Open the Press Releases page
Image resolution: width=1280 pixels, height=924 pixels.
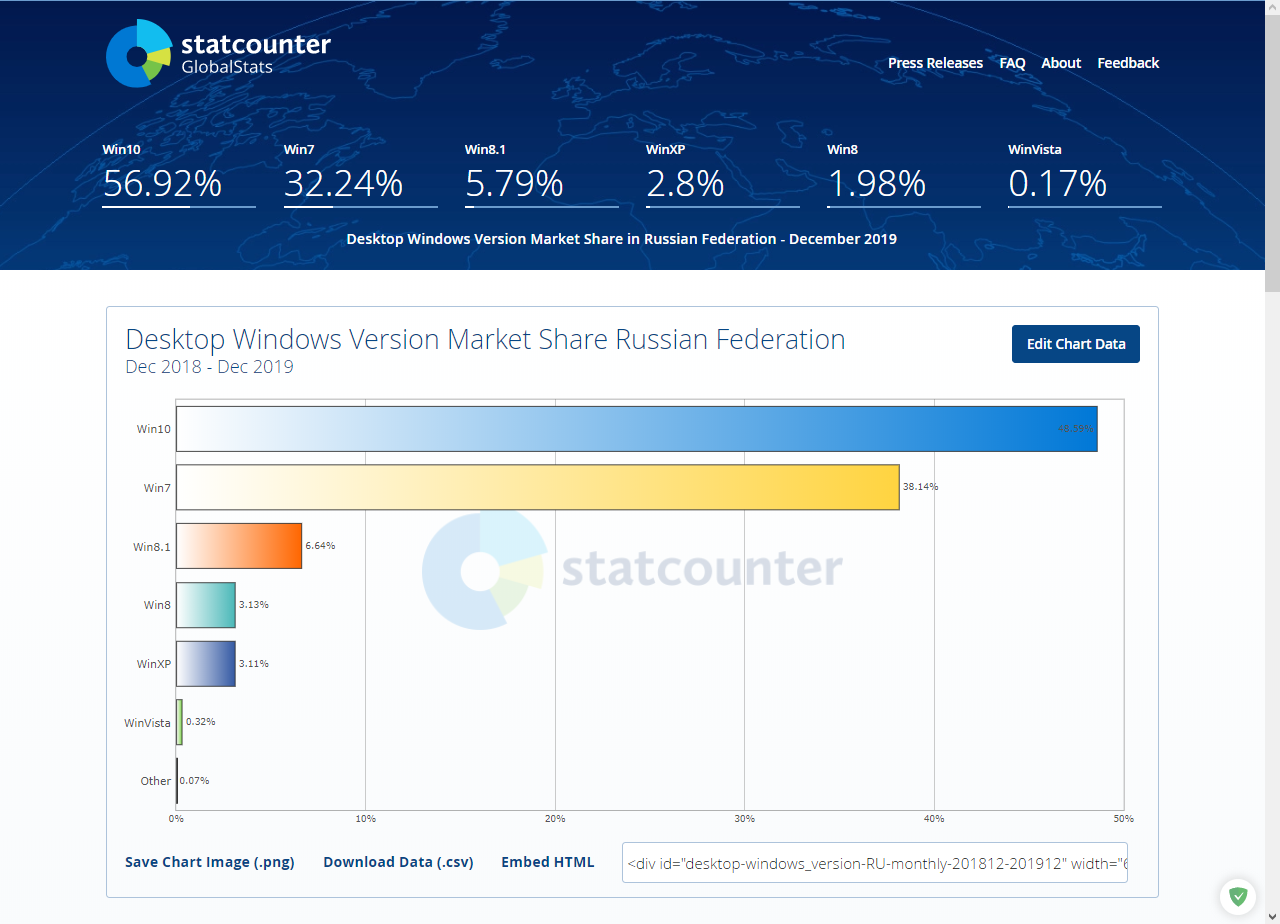(935, 63)
